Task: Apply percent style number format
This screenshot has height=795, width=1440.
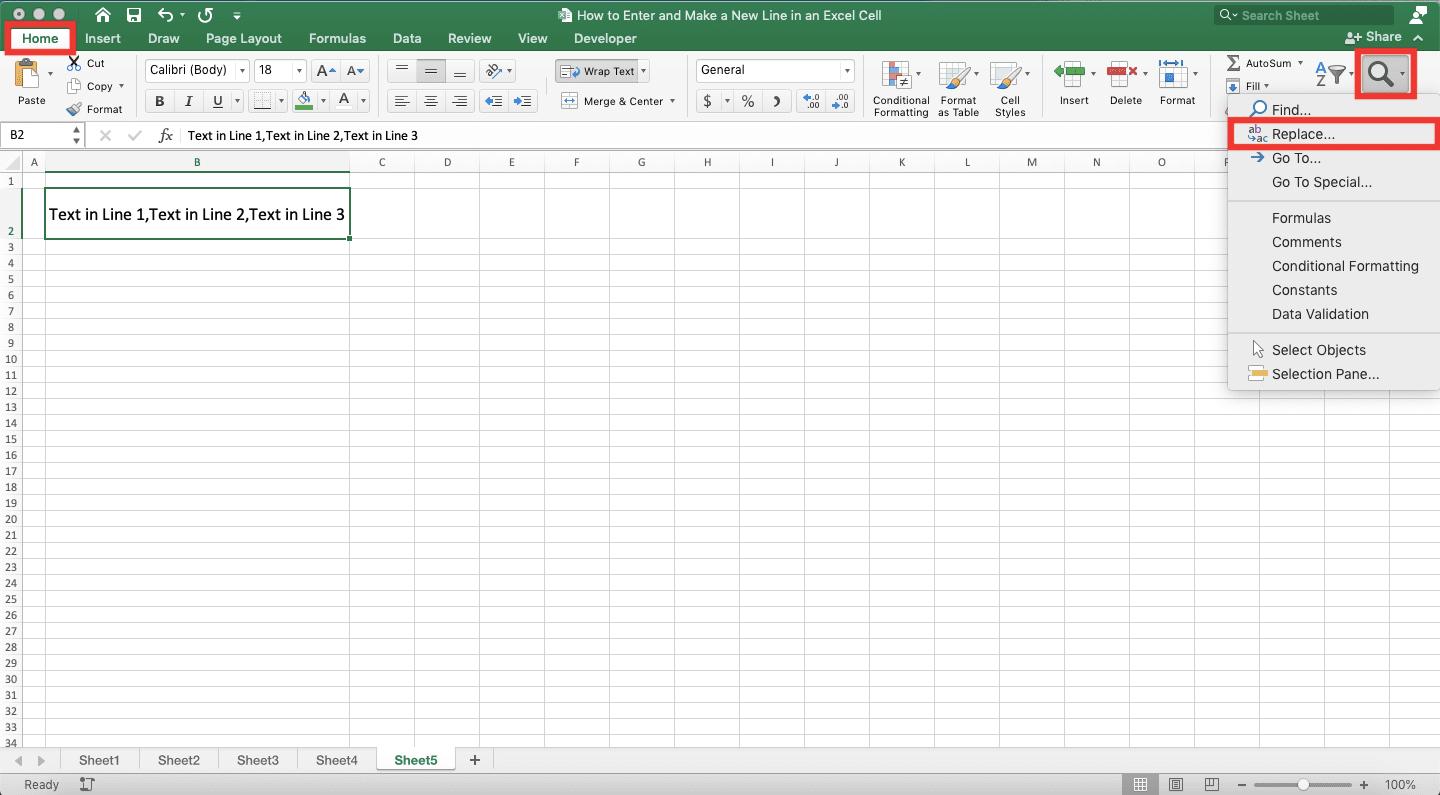Action: (747, 101)
